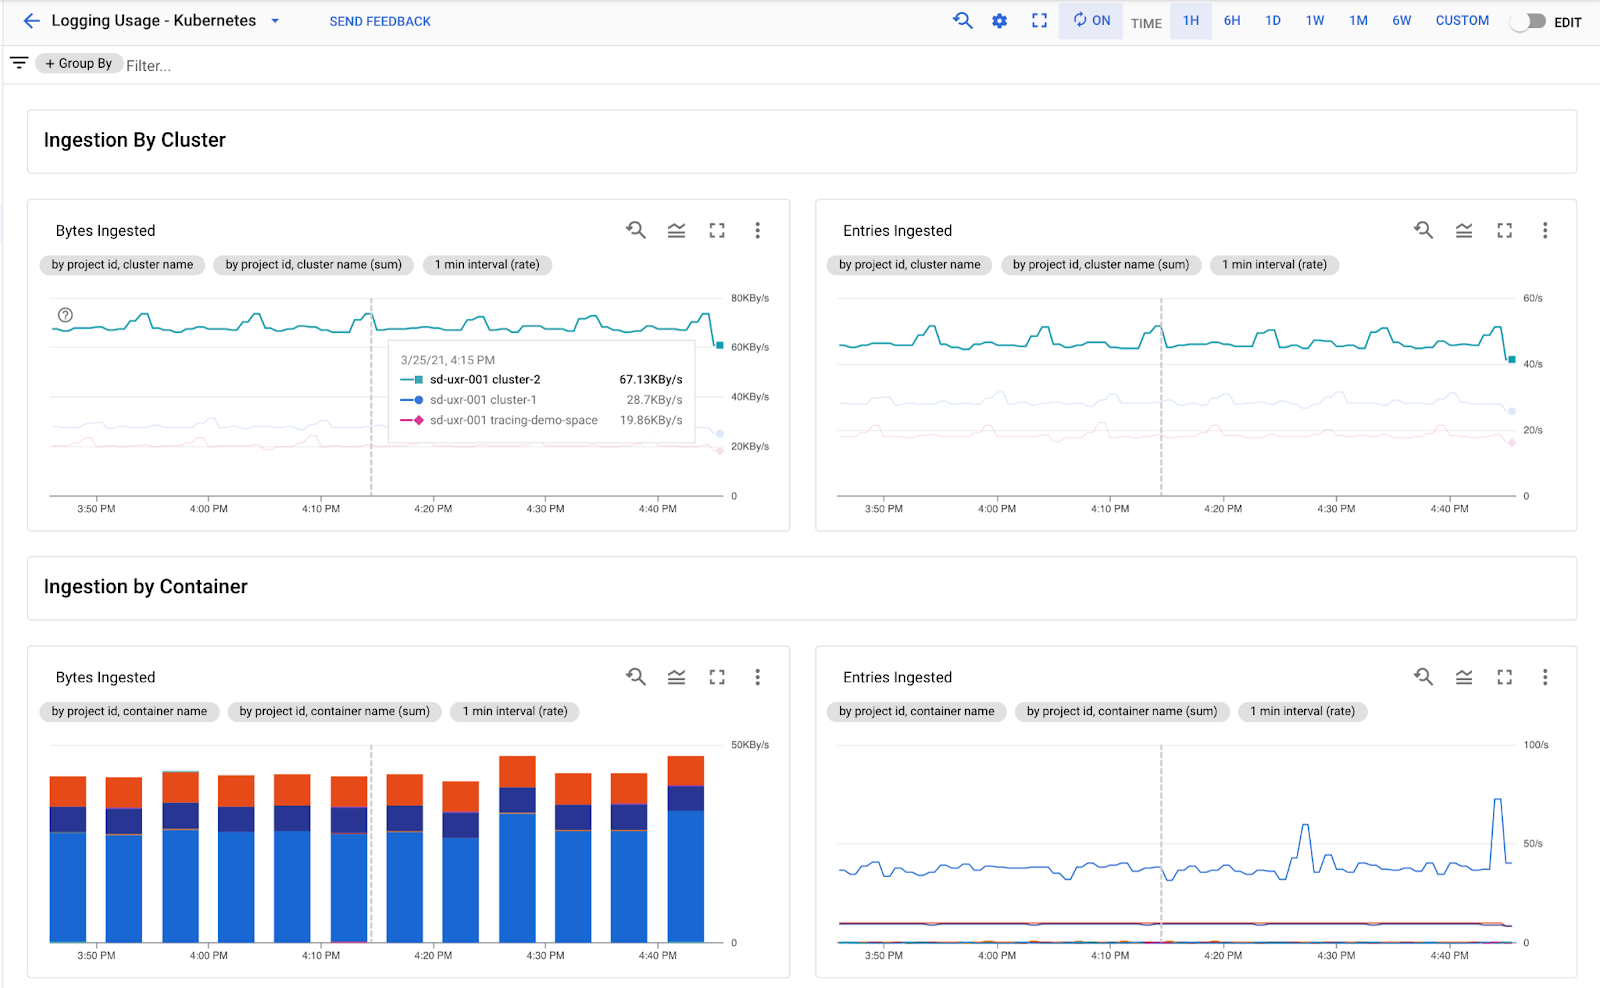This screenshot has width=1600, height=988.
Task: Reset zoom on cluster Entries Ingested chart
Action: pyautogui.click(x=1423, y=230)
